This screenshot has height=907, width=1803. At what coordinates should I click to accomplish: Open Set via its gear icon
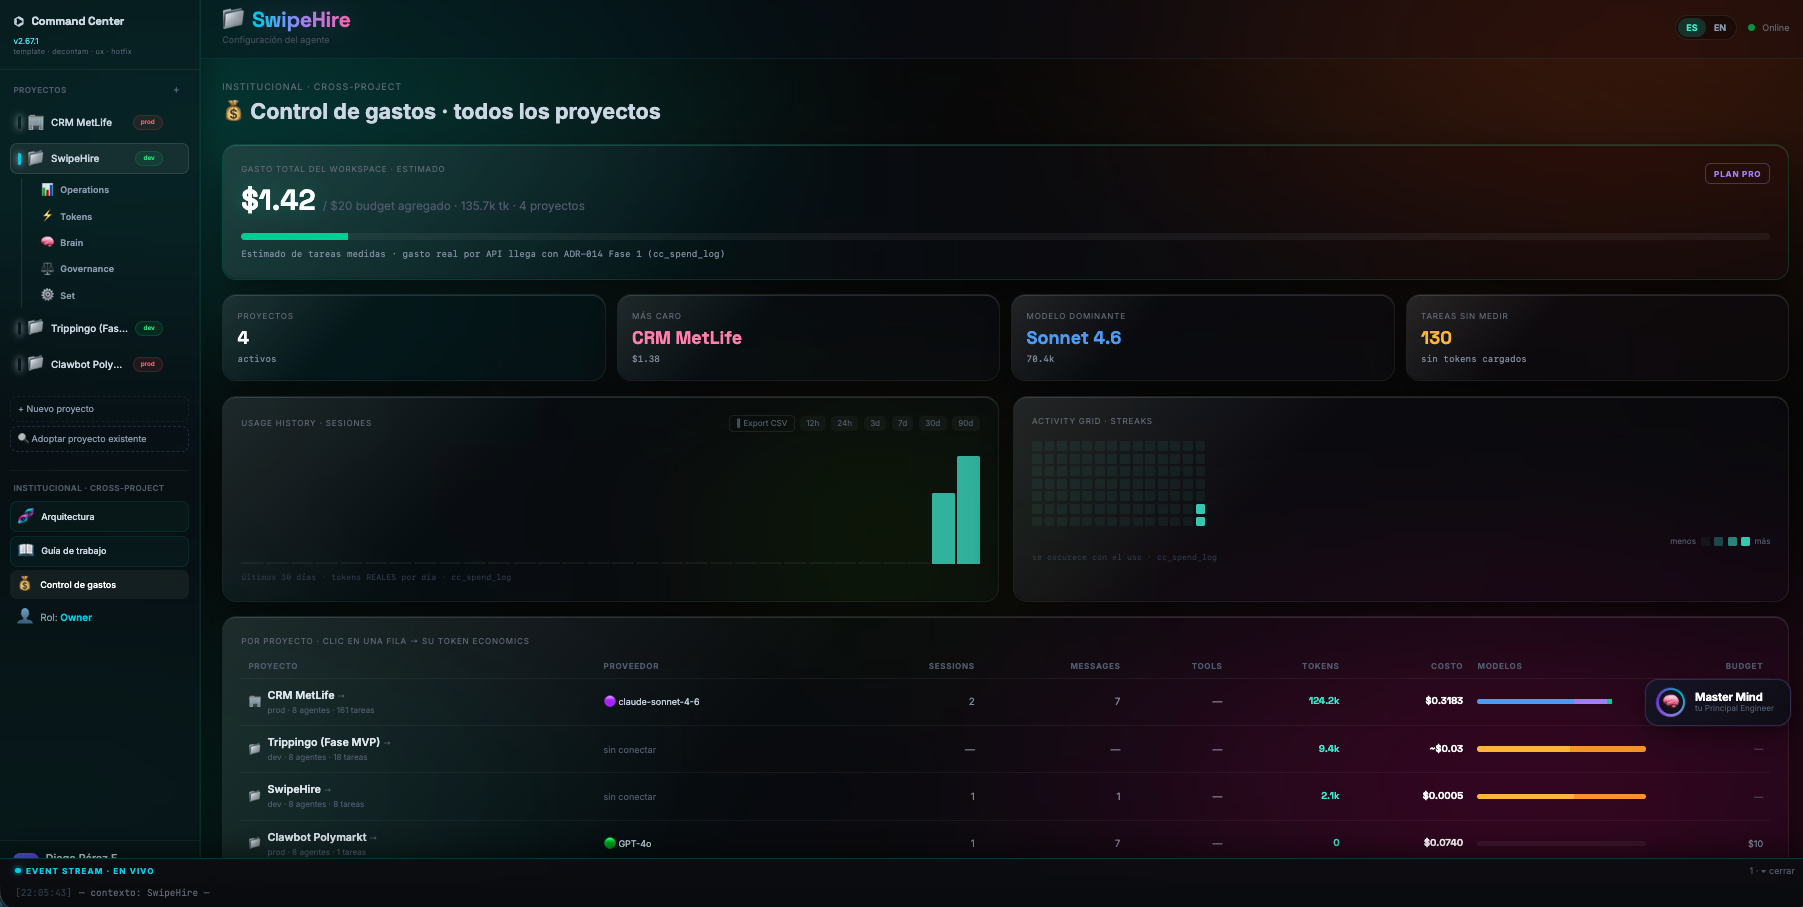[47, 295]
